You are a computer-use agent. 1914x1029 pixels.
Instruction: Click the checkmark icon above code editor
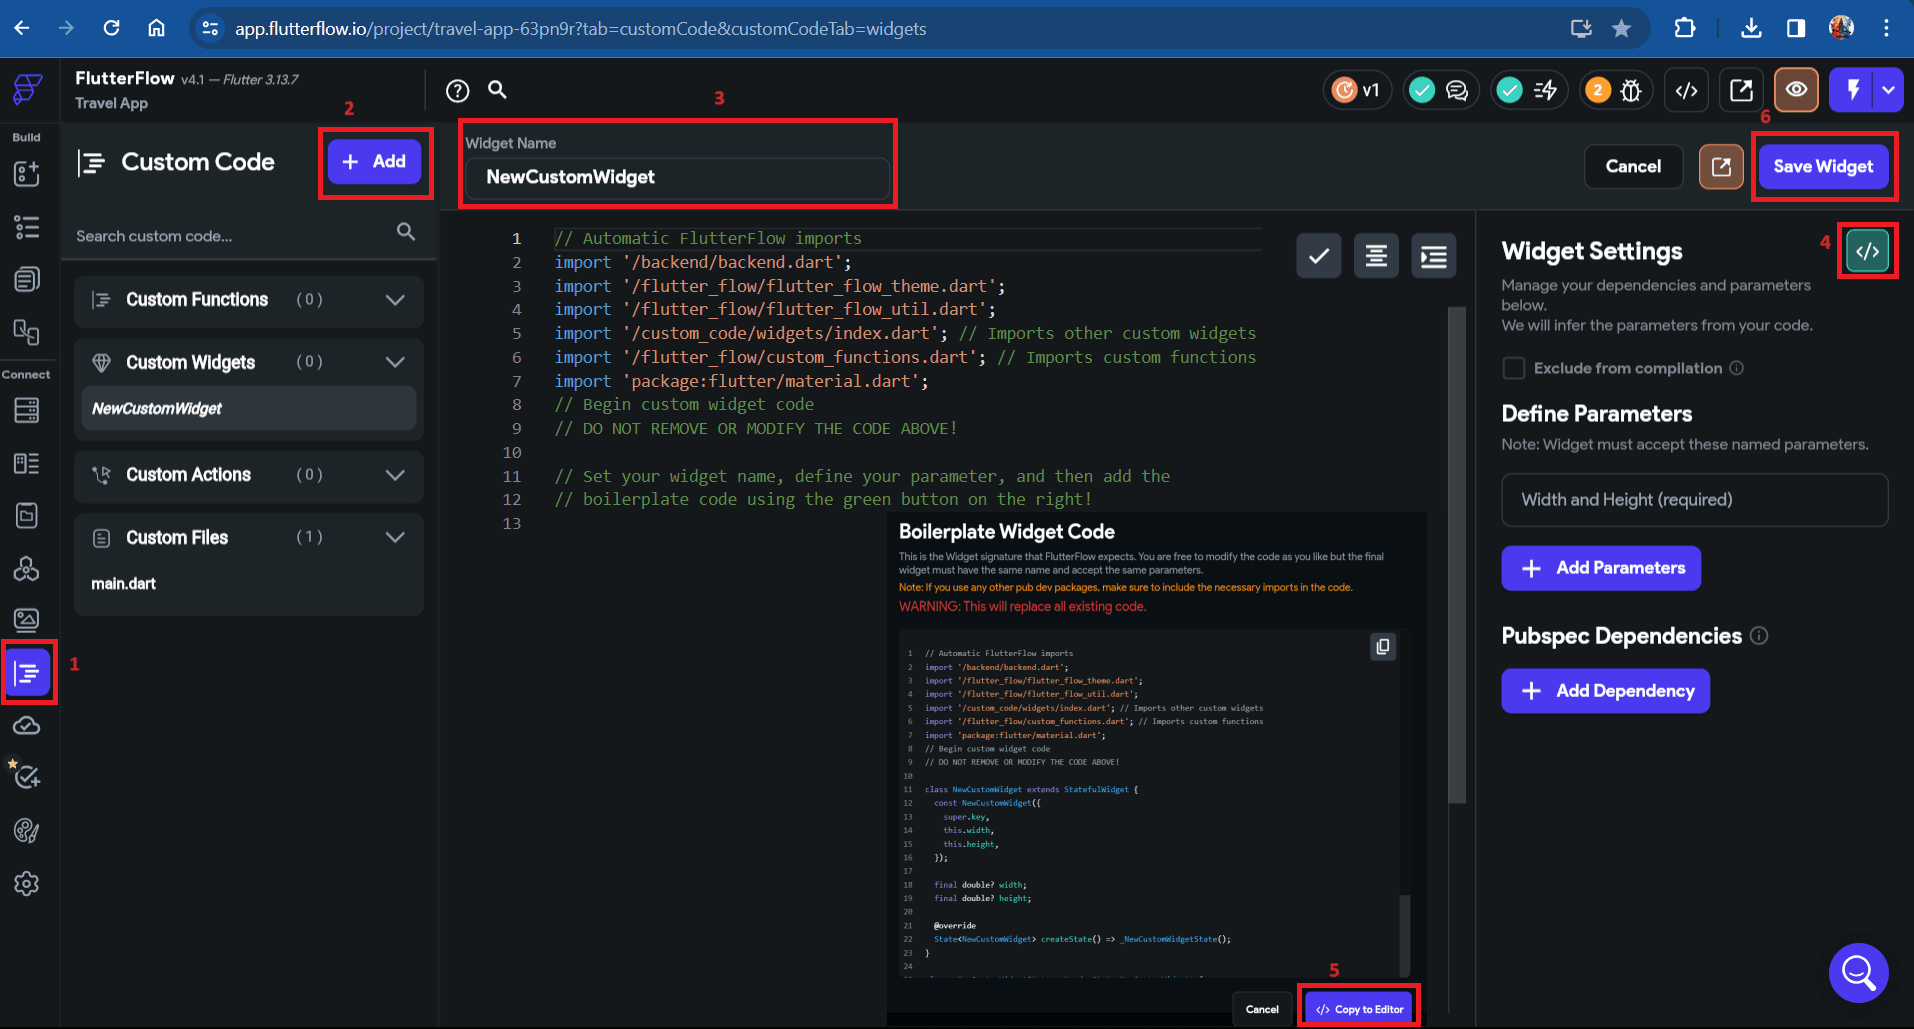(1319, 256)
